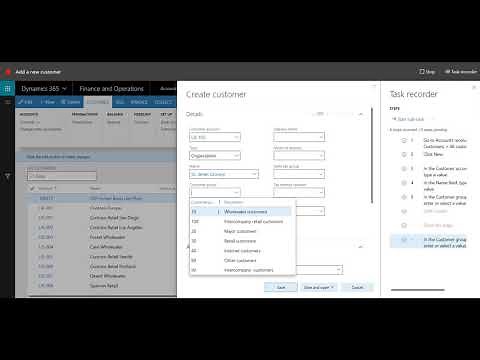The image size is (480, 360).
Task: Click step 4 Name field icon
Action: pyautogui.click(x=404, y=183)
